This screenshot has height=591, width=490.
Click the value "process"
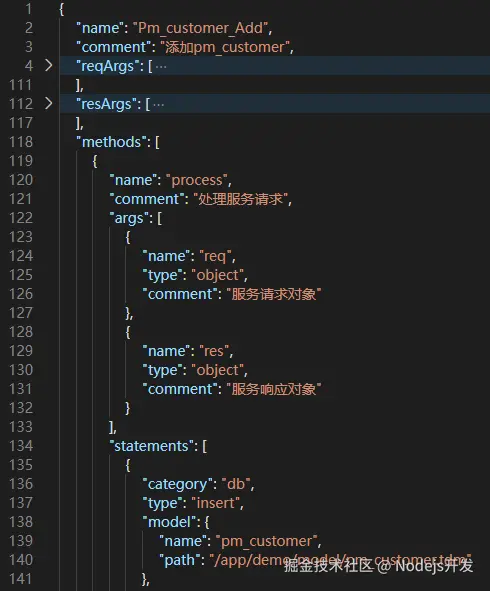tap(197, 180)
